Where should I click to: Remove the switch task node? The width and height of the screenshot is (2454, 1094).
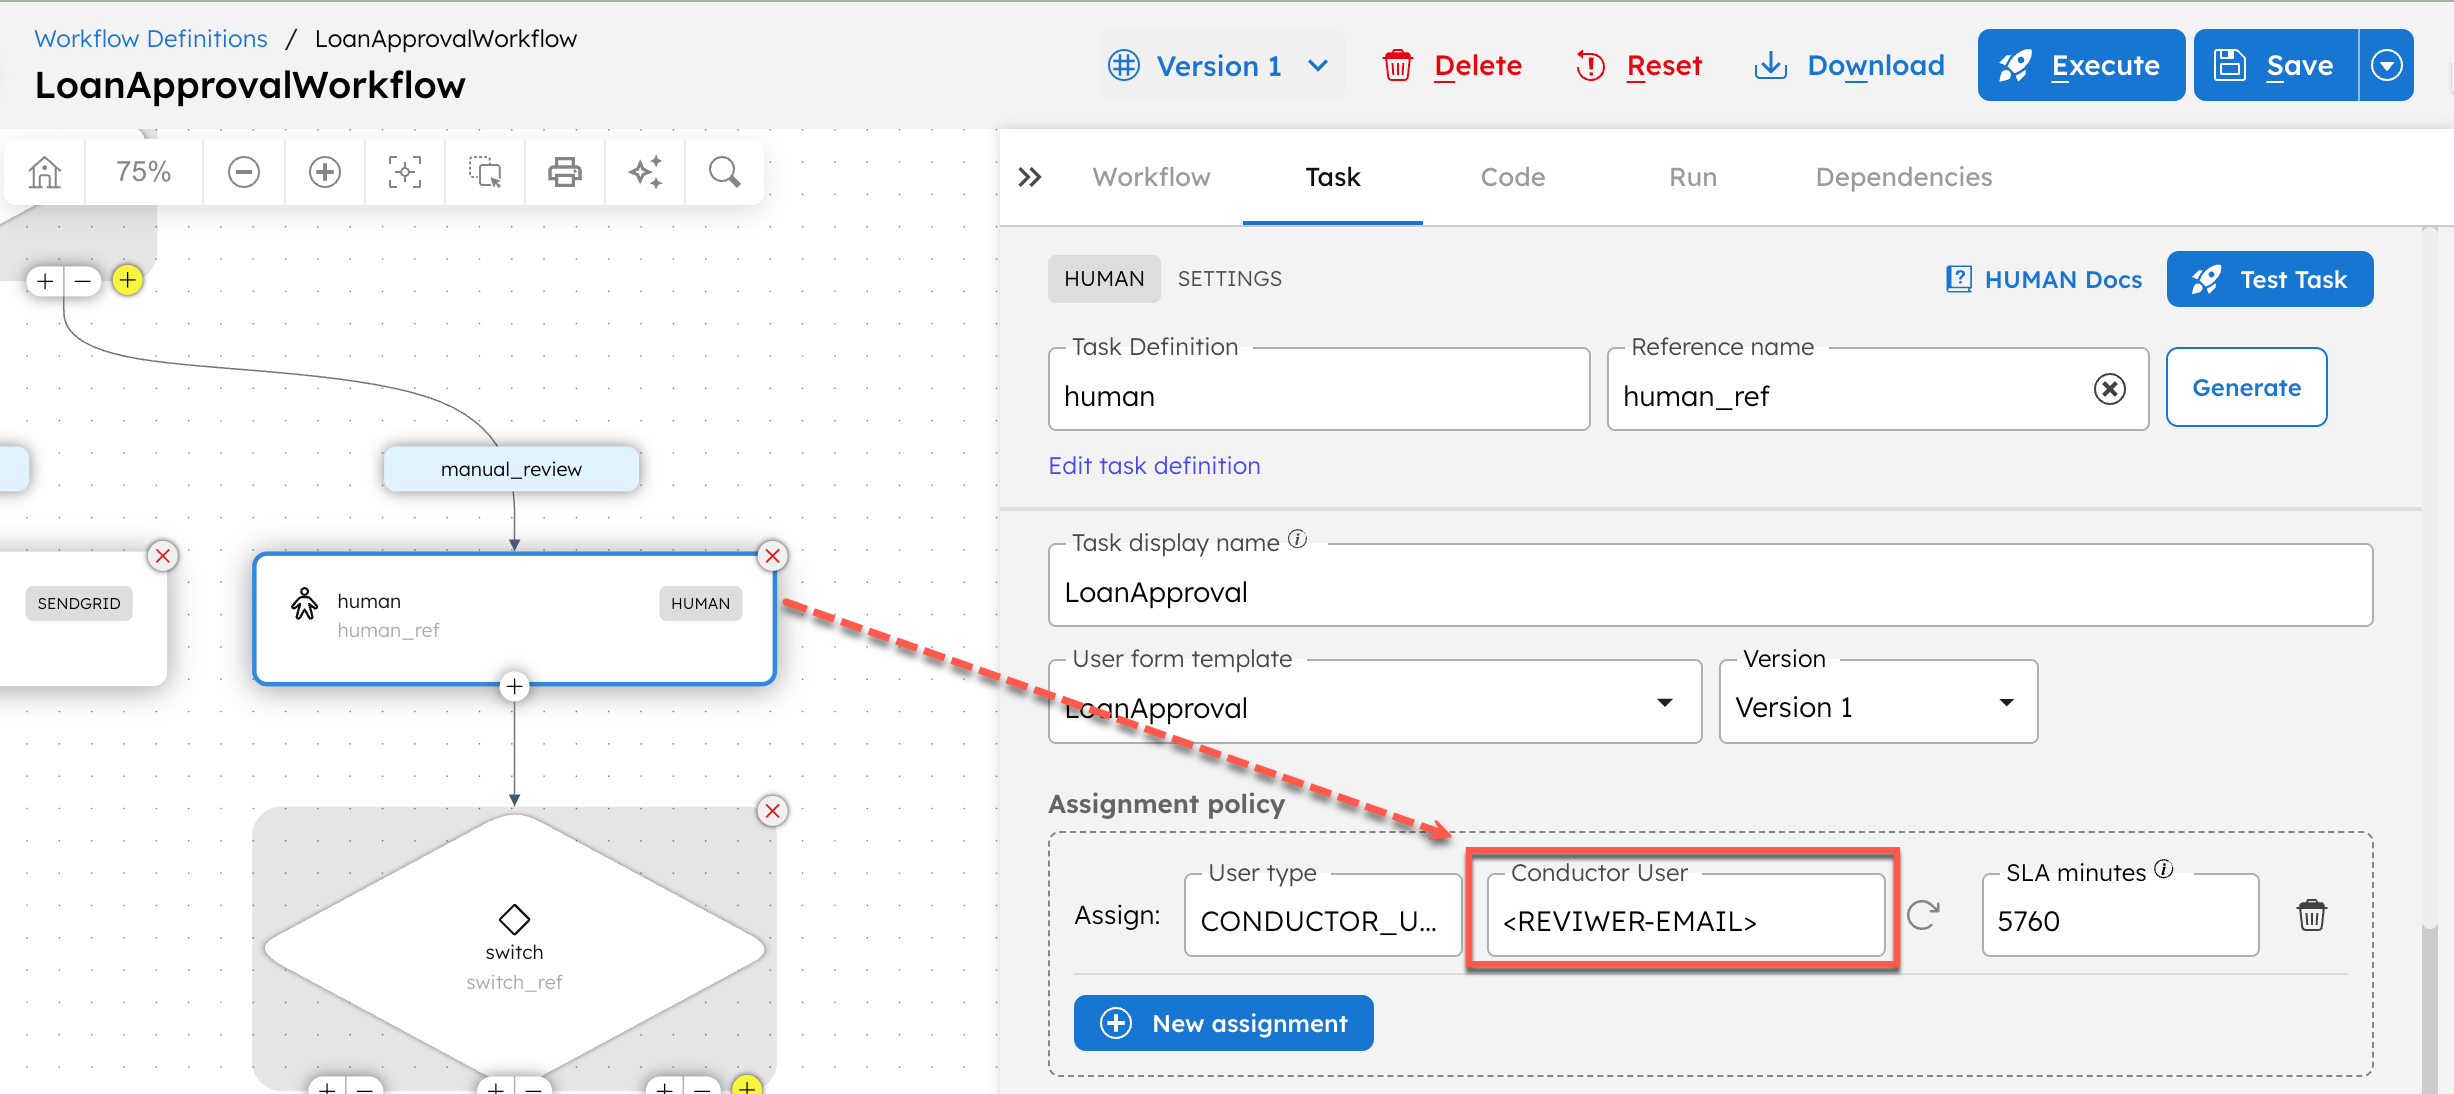coord(772,810)
